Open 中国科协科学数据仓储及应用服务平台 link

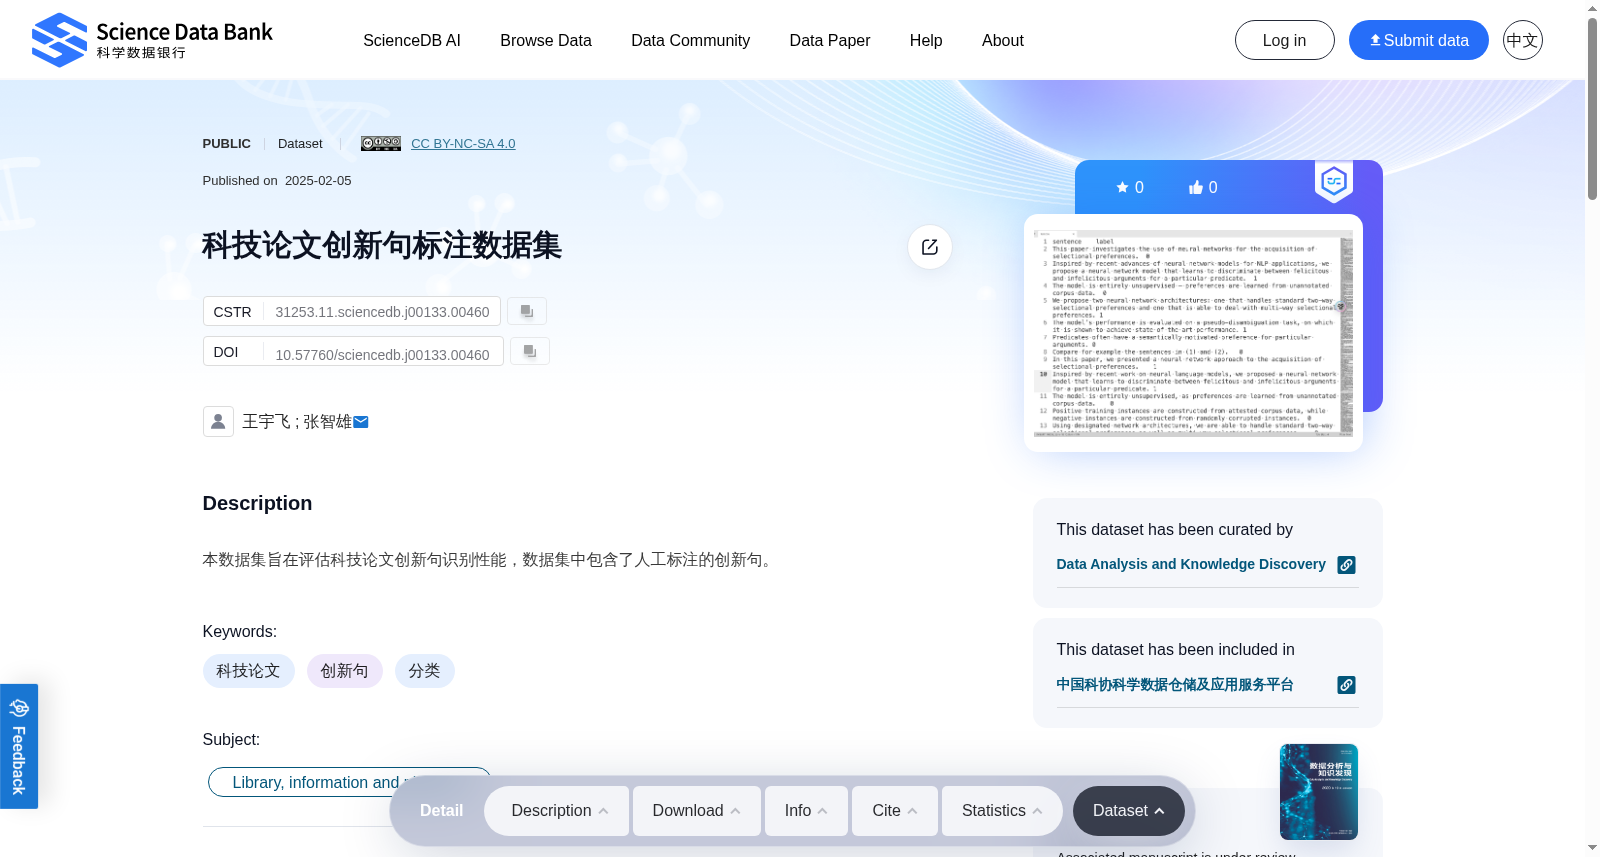tap(1175, 684)
